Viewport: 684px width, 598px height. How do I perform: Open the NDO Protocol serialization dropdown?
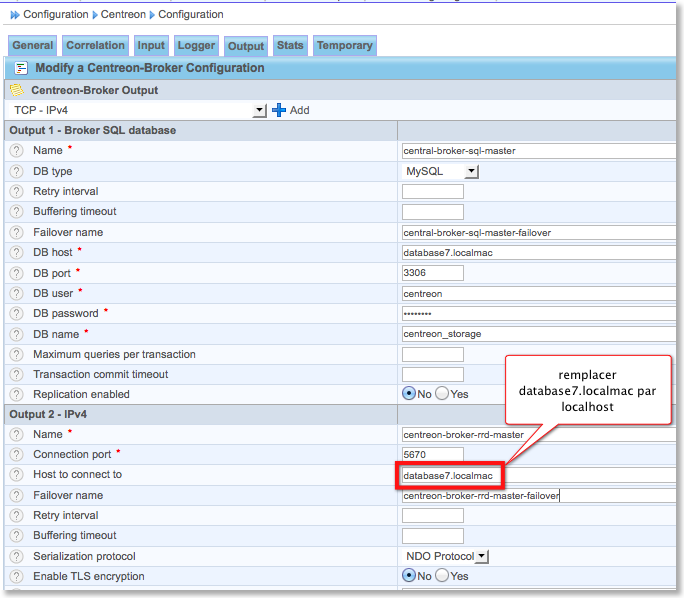481,556
